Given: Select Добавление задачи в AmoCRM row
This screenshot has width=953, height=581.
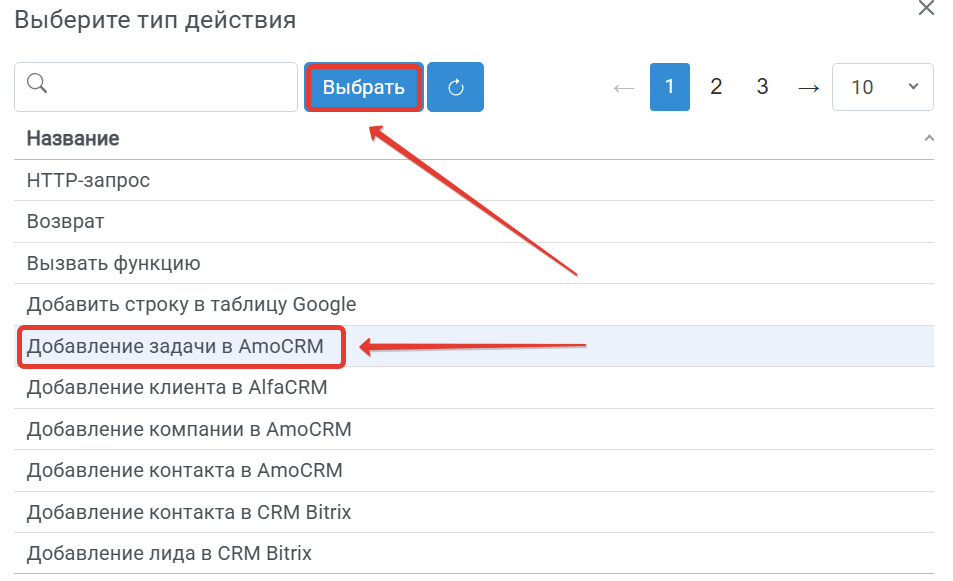Looking at the screenshot, I should point(474,346).
